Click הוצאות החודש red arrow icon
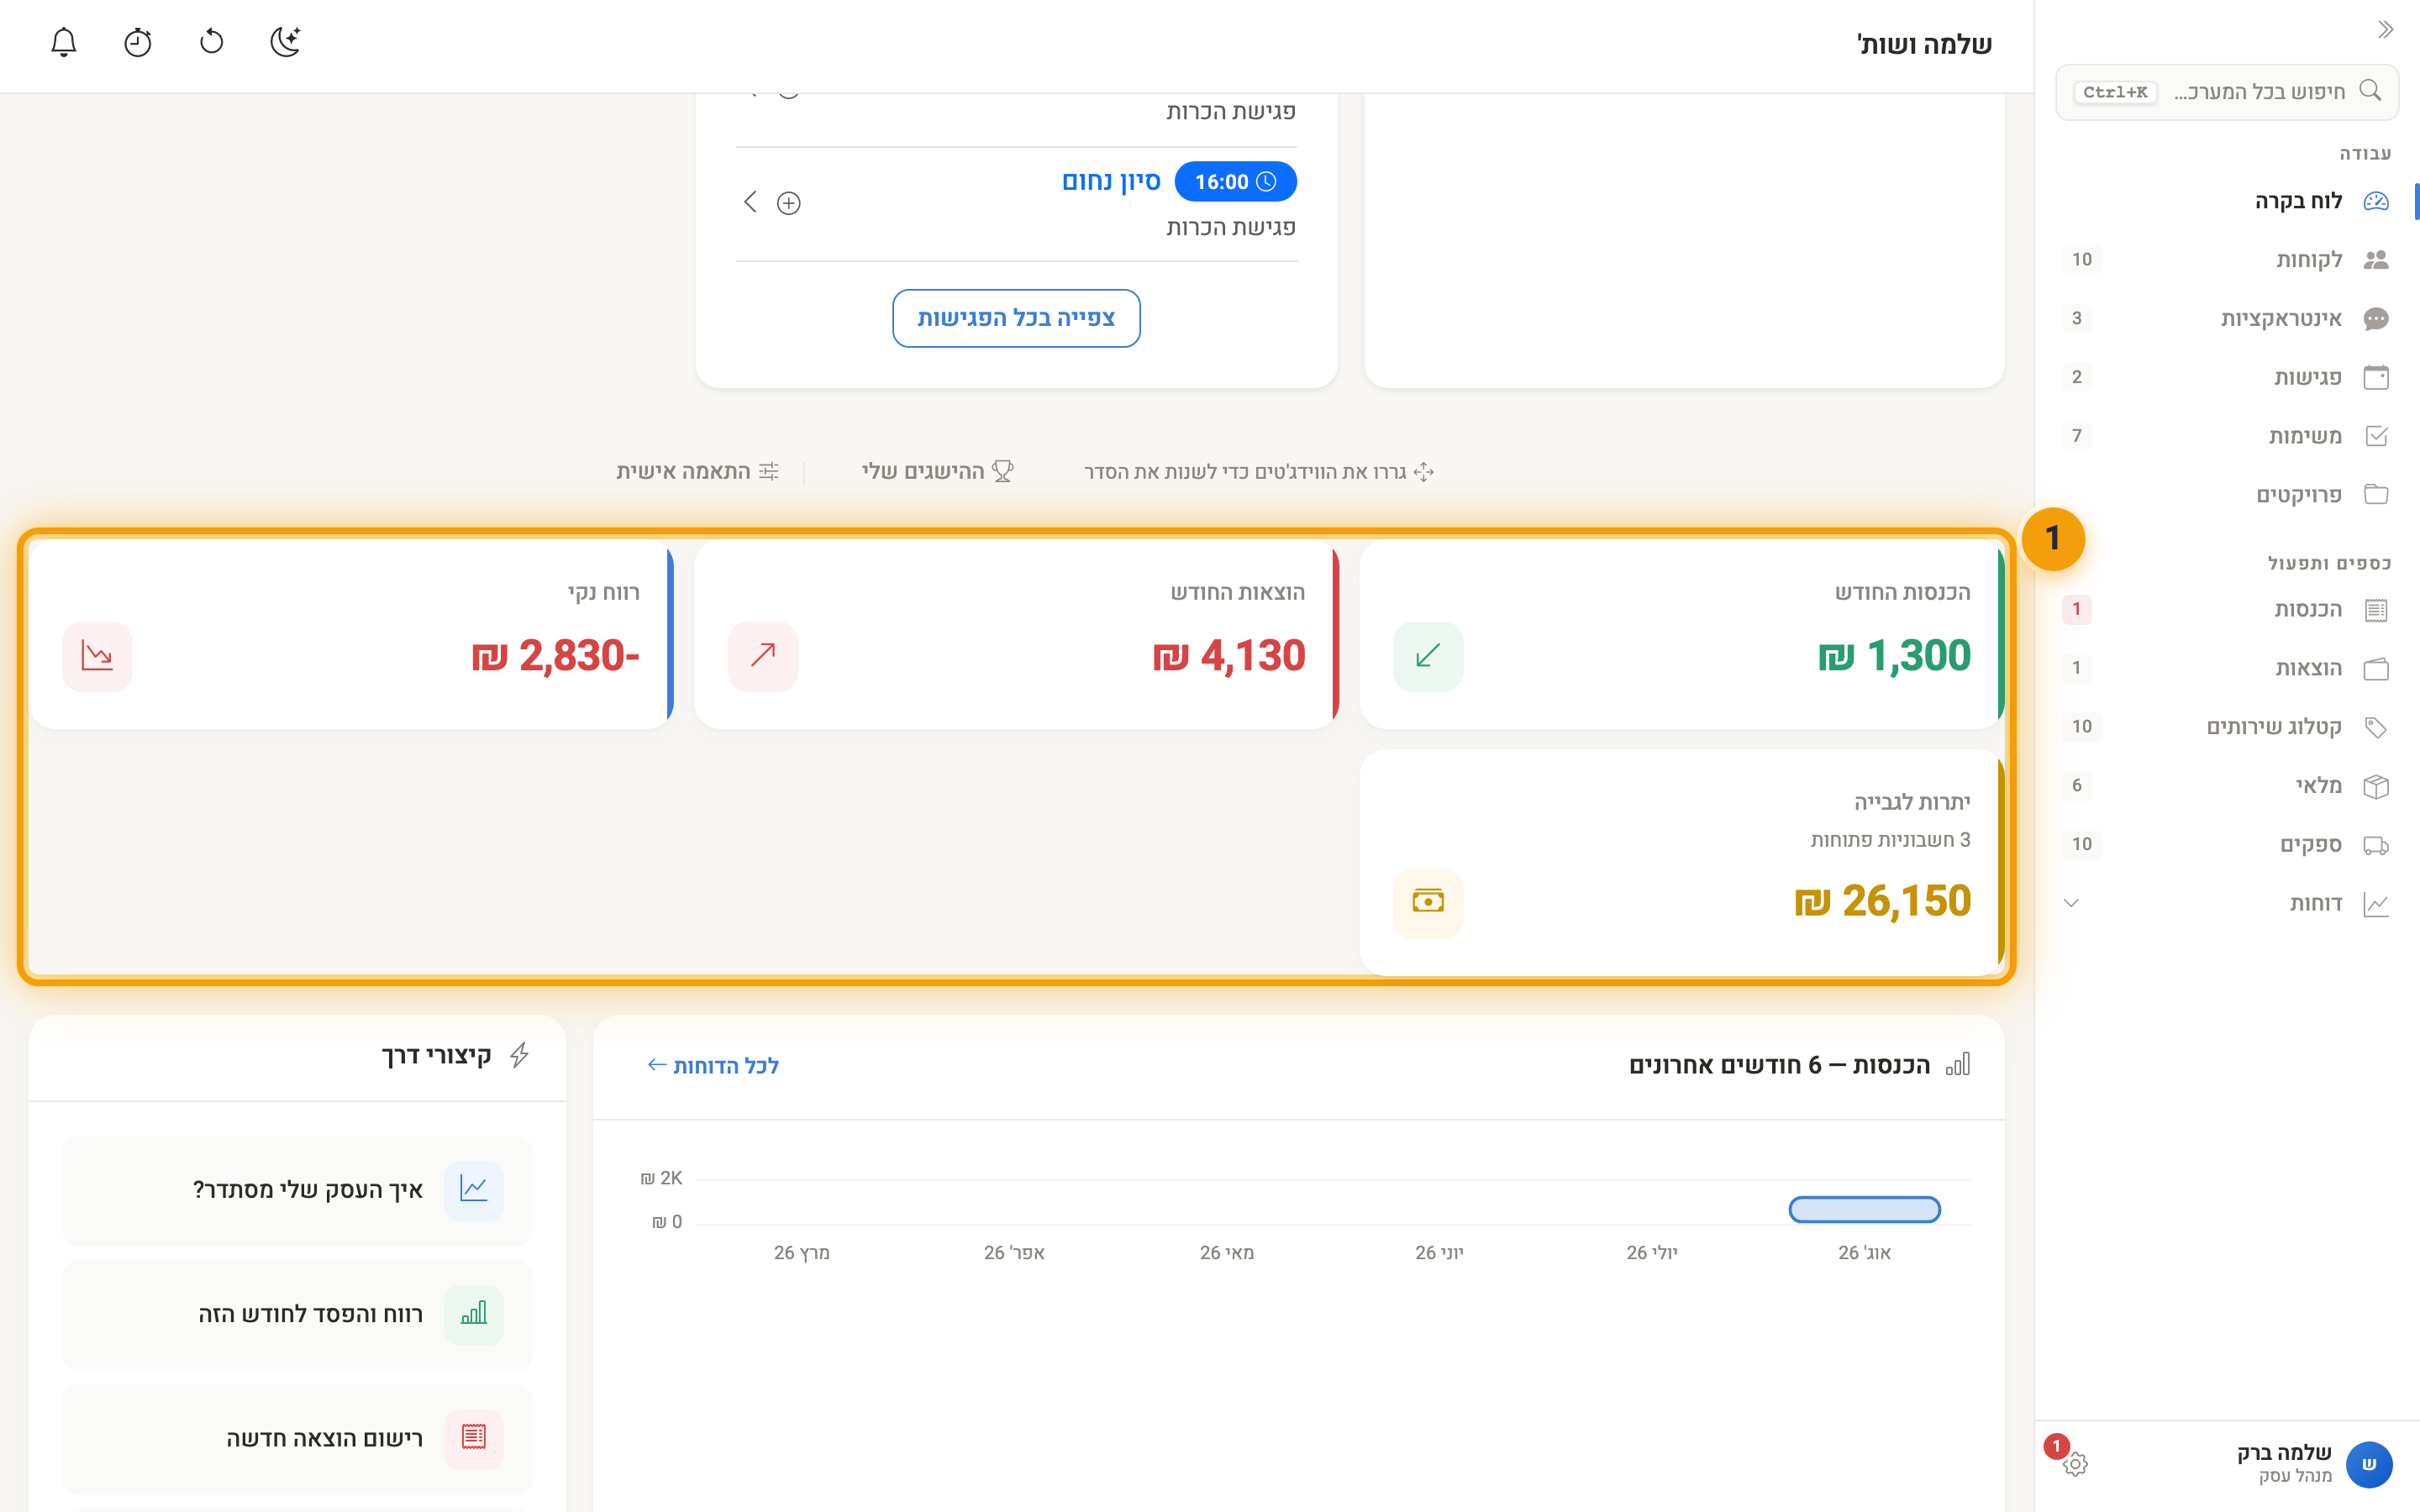The height and width of the screenshot is (1512, 2420). (763, 656)
